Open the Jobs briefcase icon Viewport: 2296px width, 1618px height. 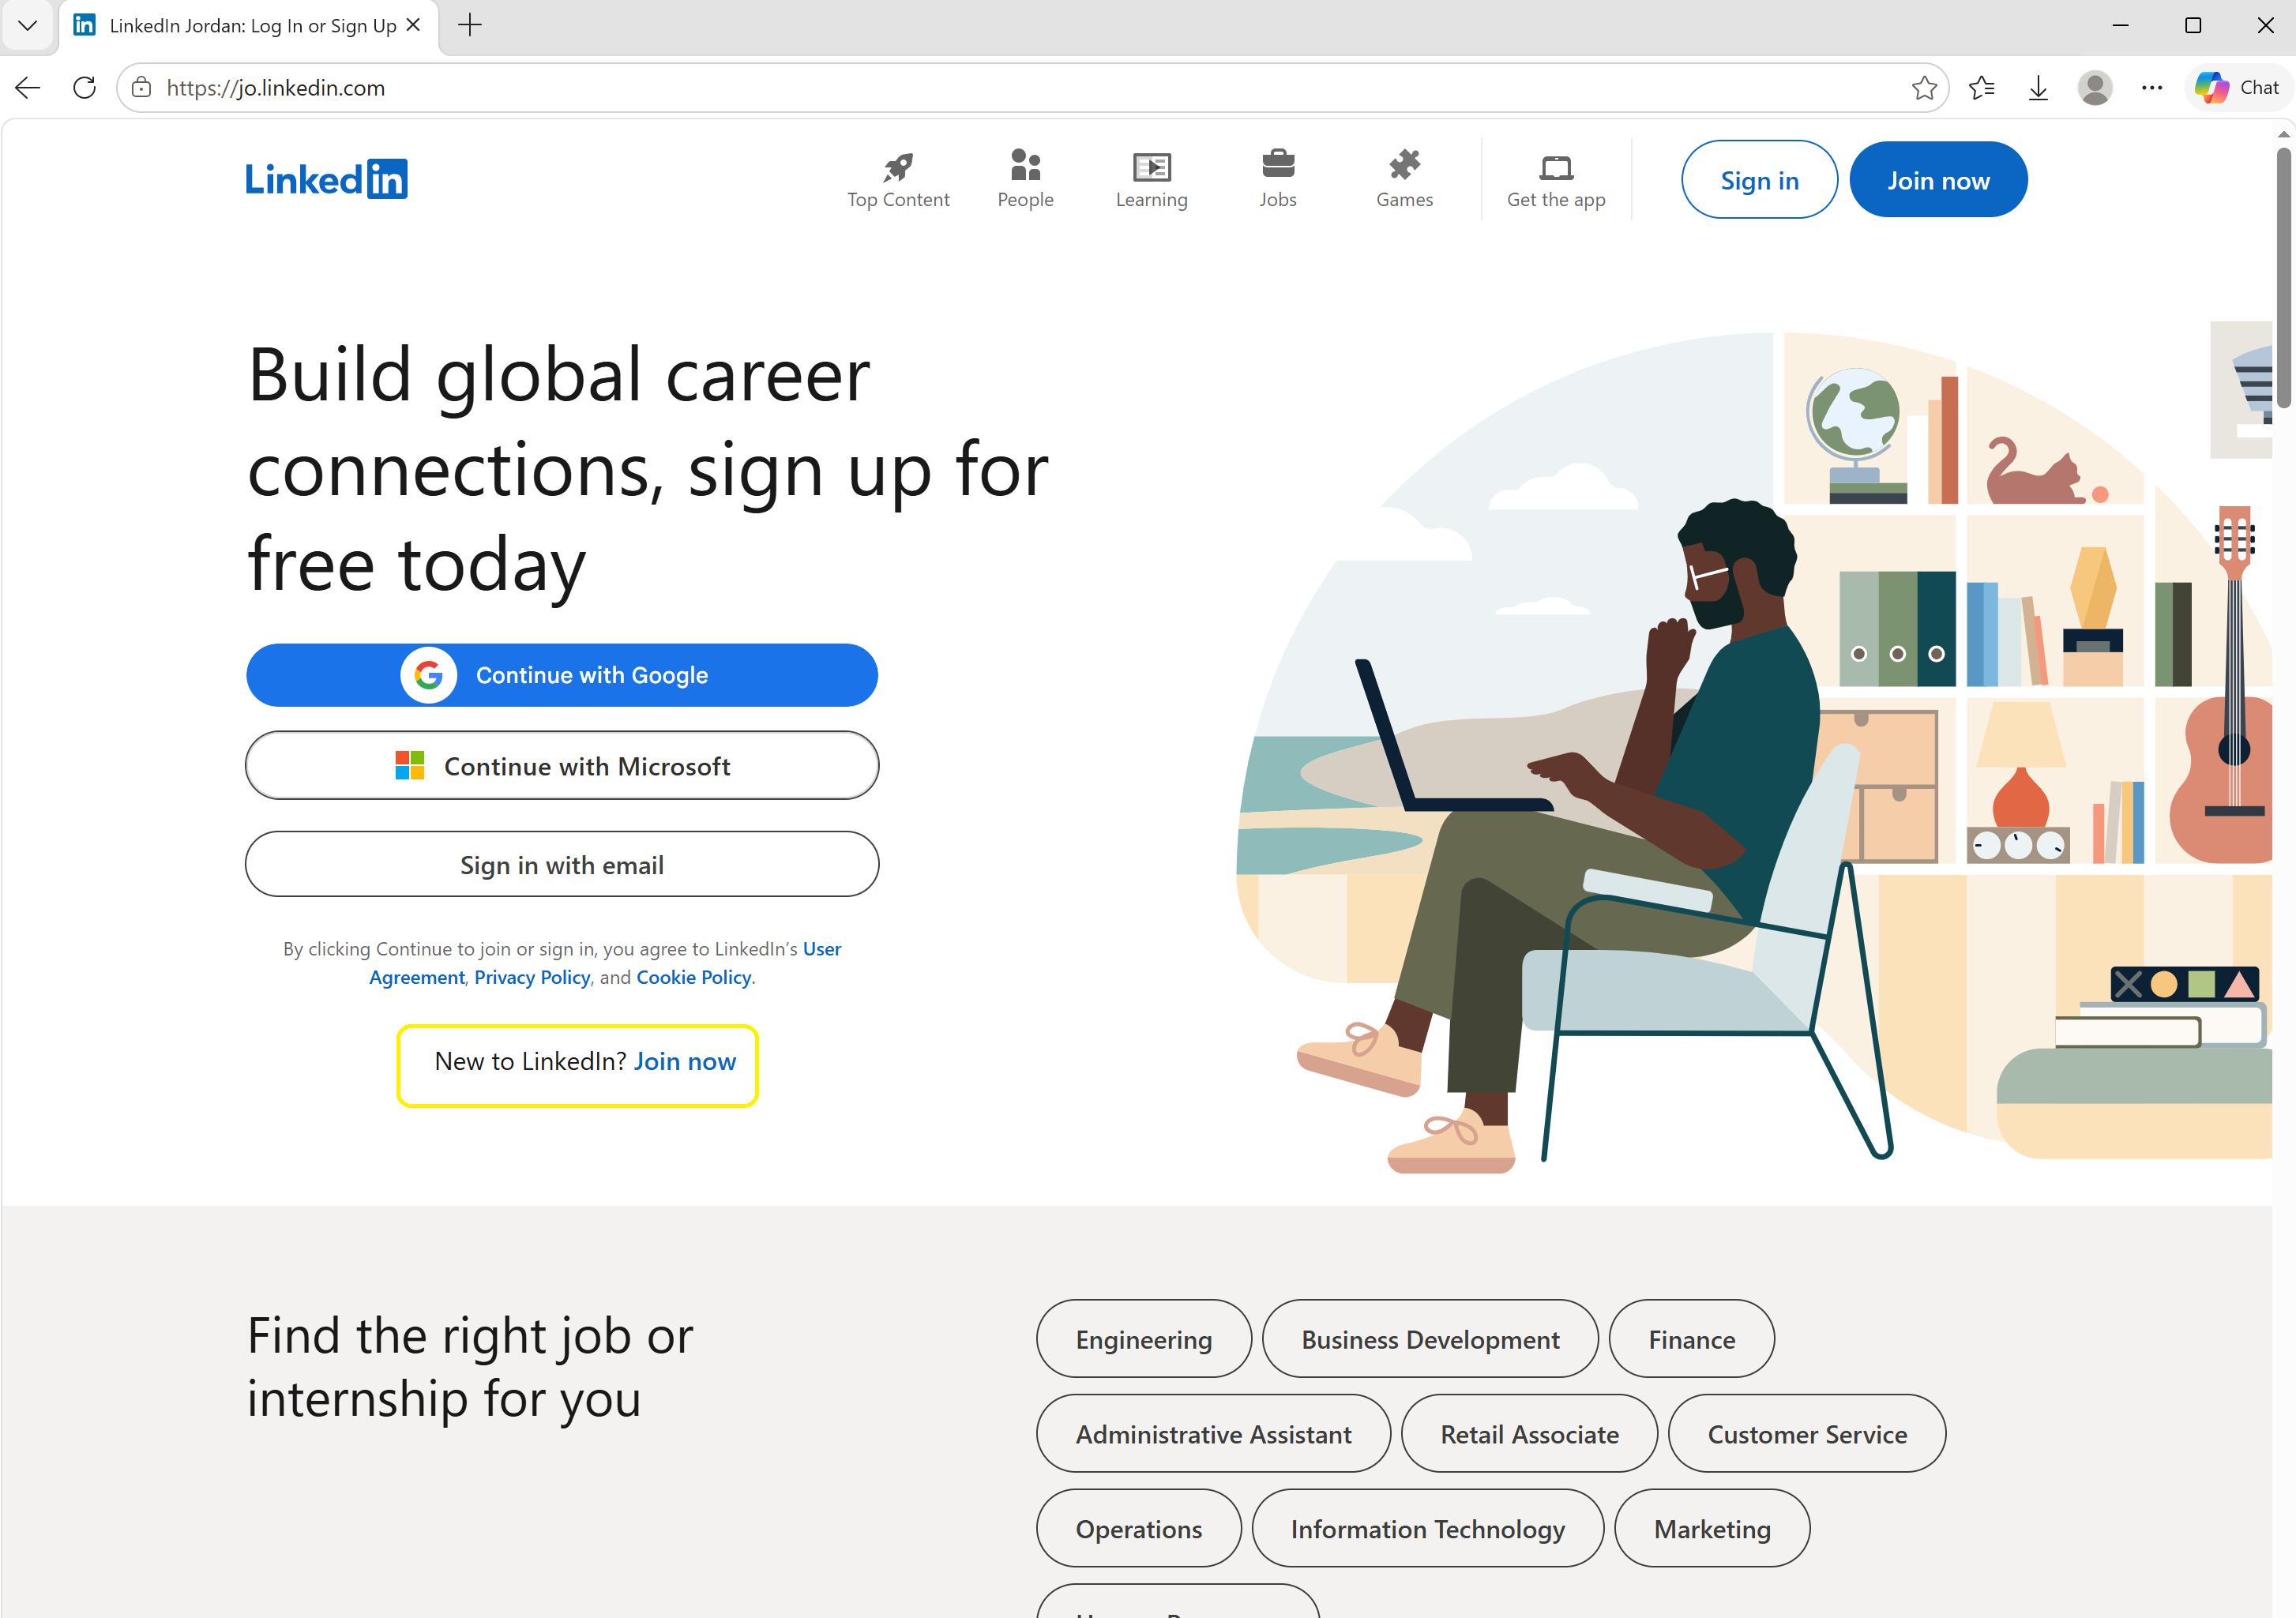tap(1278, 164)
